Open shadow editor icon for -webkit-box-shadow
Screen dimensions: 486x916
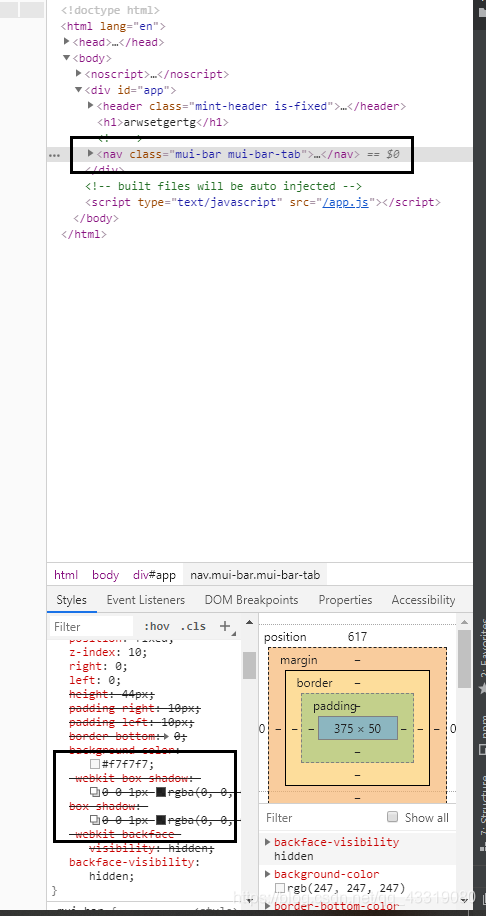tap(95, 792)
